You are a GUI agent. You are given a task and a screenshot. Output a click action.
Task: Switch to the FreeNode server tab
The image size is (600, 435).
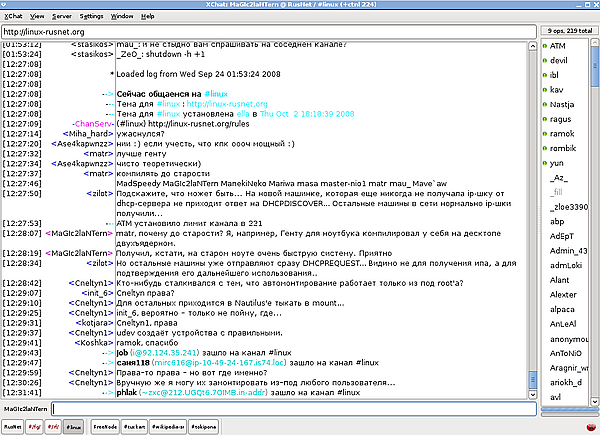click(x=104, y=425)
